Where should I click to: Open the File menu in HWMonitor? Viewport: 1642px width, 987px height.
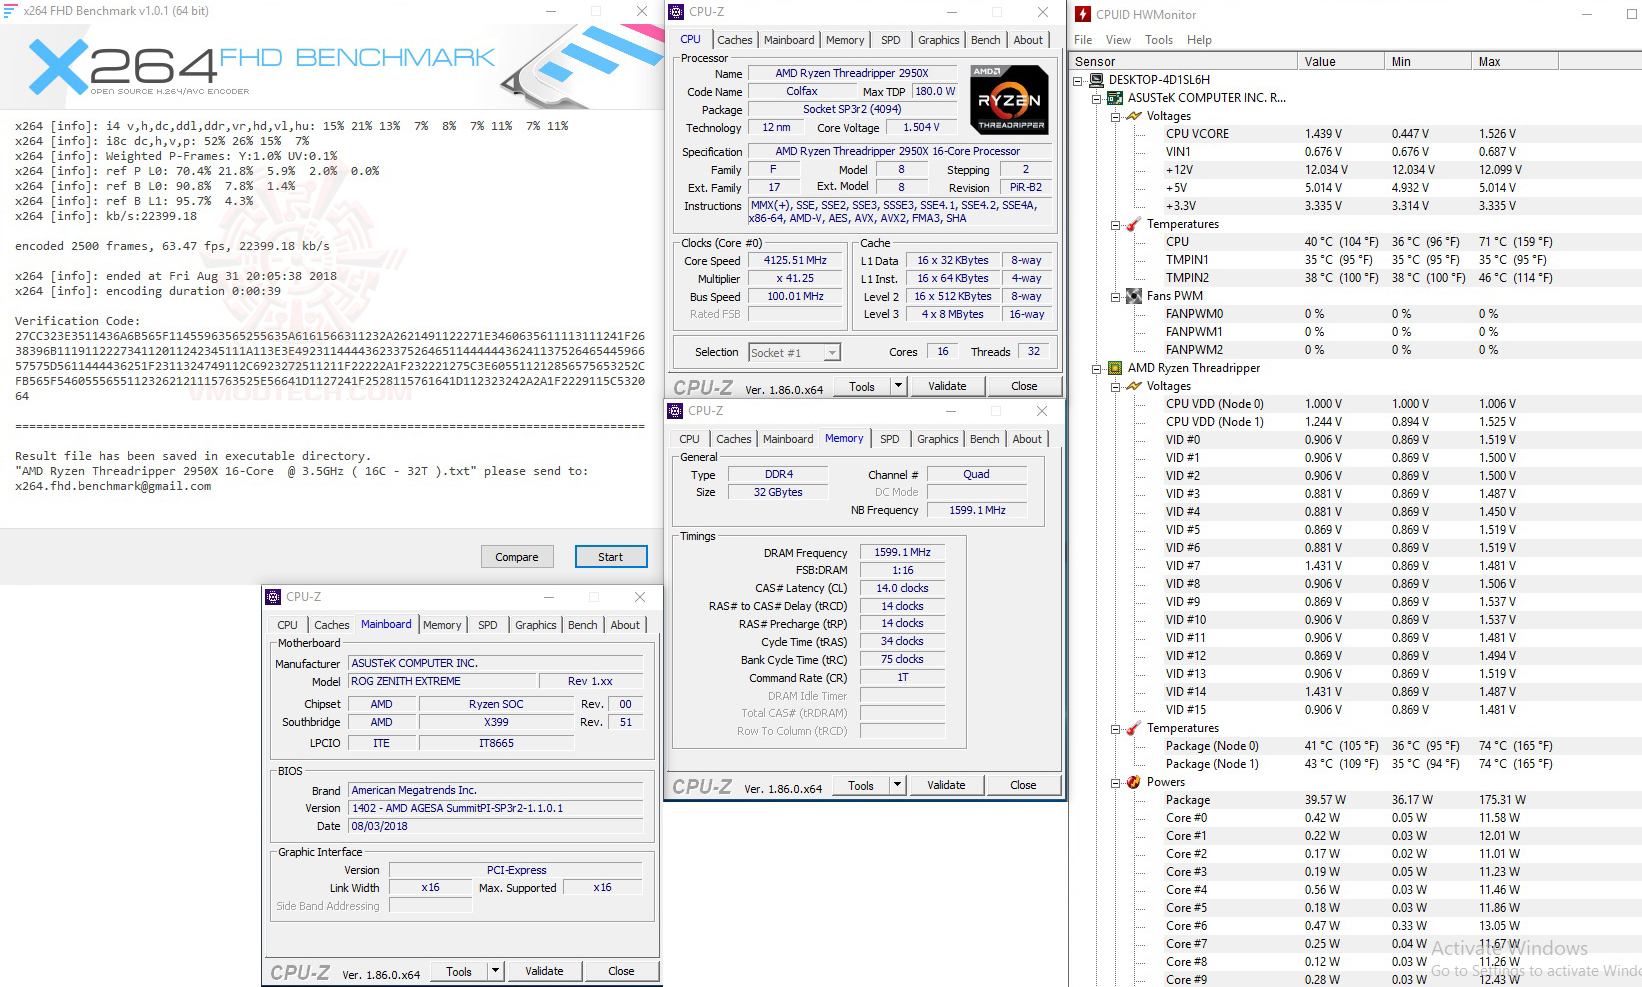pyautogui.click(x=1083, y=40)
